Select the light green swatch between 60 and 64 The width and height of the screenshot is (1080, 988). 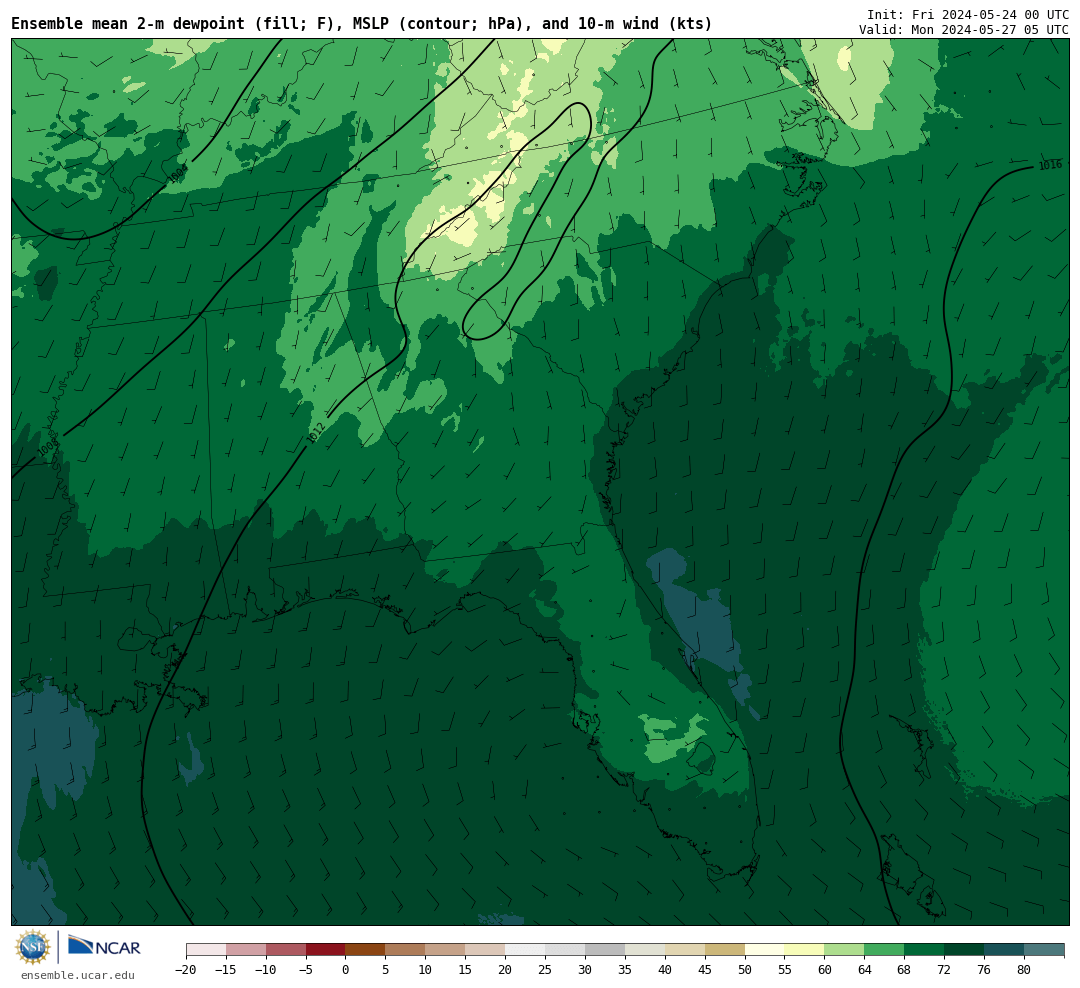845,950
